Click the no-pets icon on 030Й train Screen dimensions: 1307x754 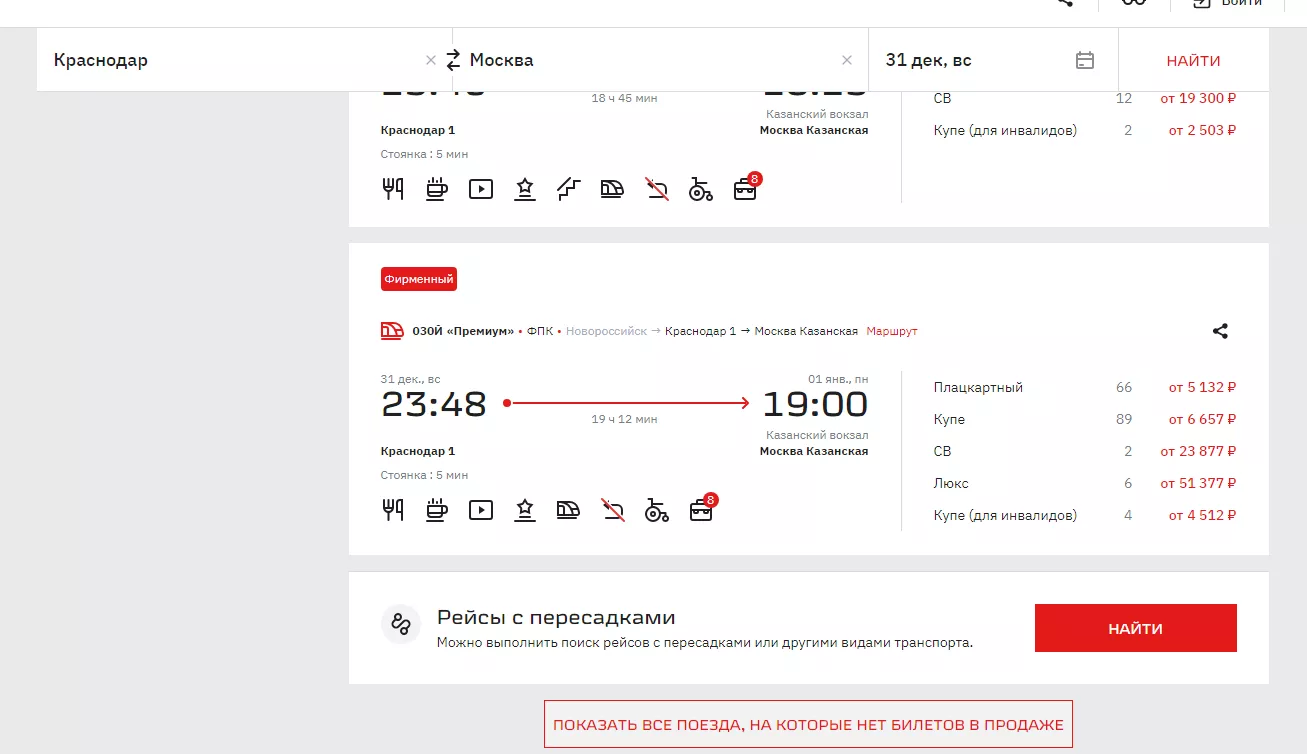click(613, 510)
